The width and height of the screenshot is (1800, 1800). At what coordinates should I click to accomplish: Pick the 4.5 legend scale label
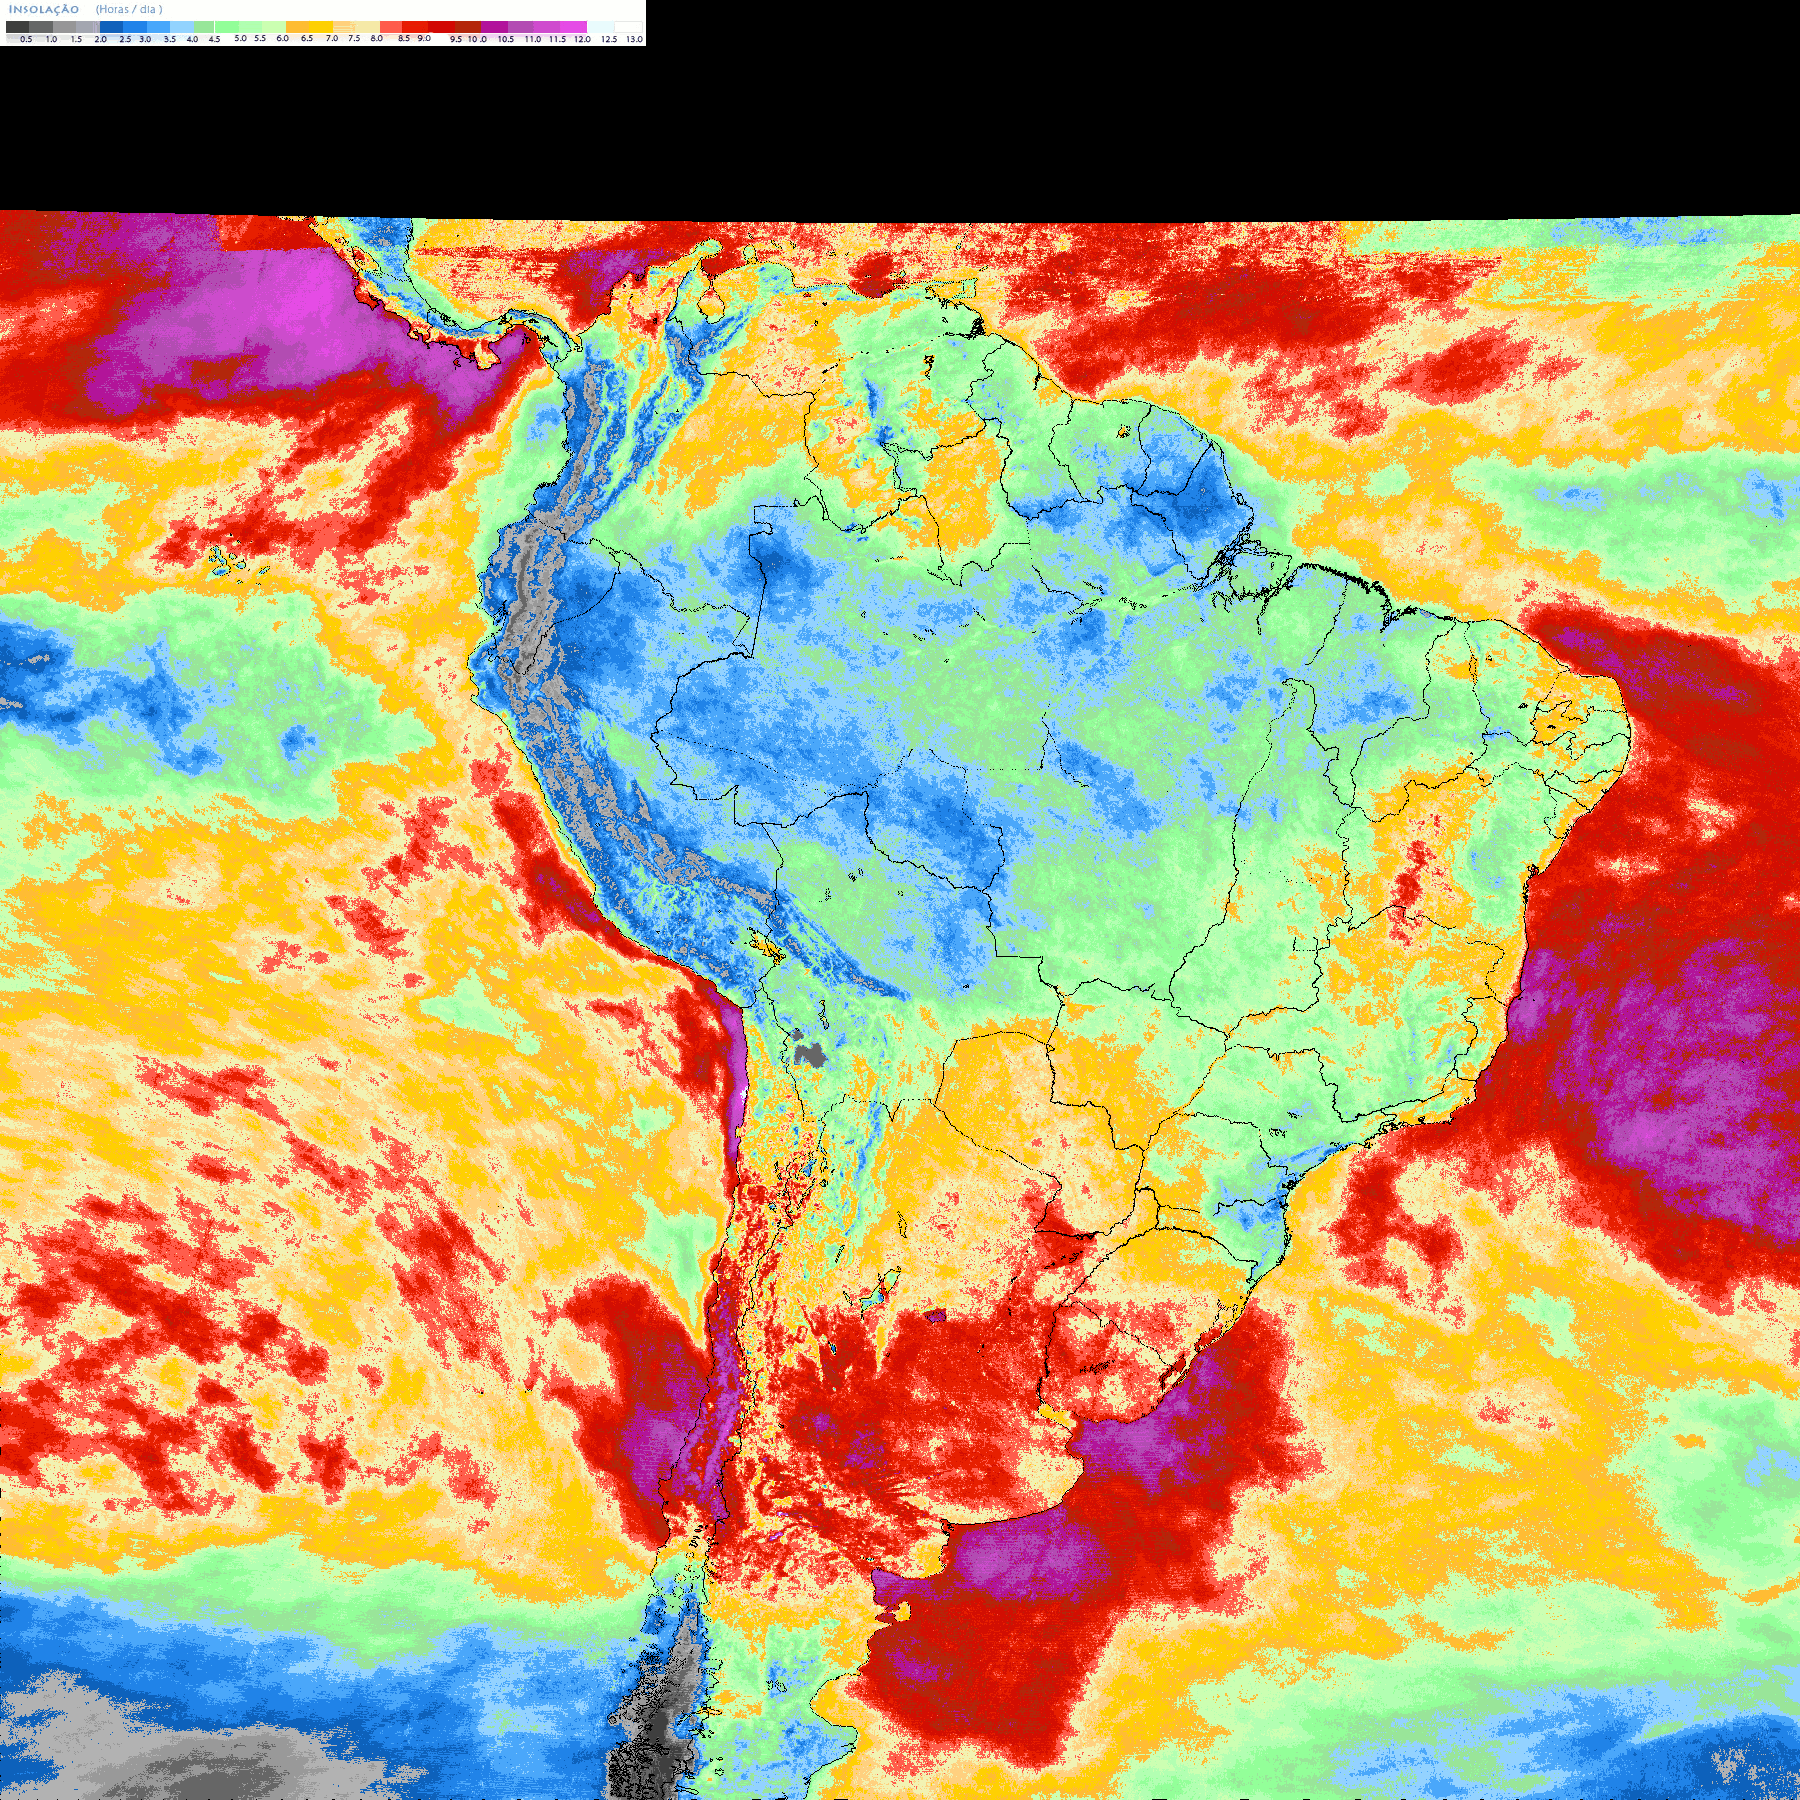[x=214, y=39]
